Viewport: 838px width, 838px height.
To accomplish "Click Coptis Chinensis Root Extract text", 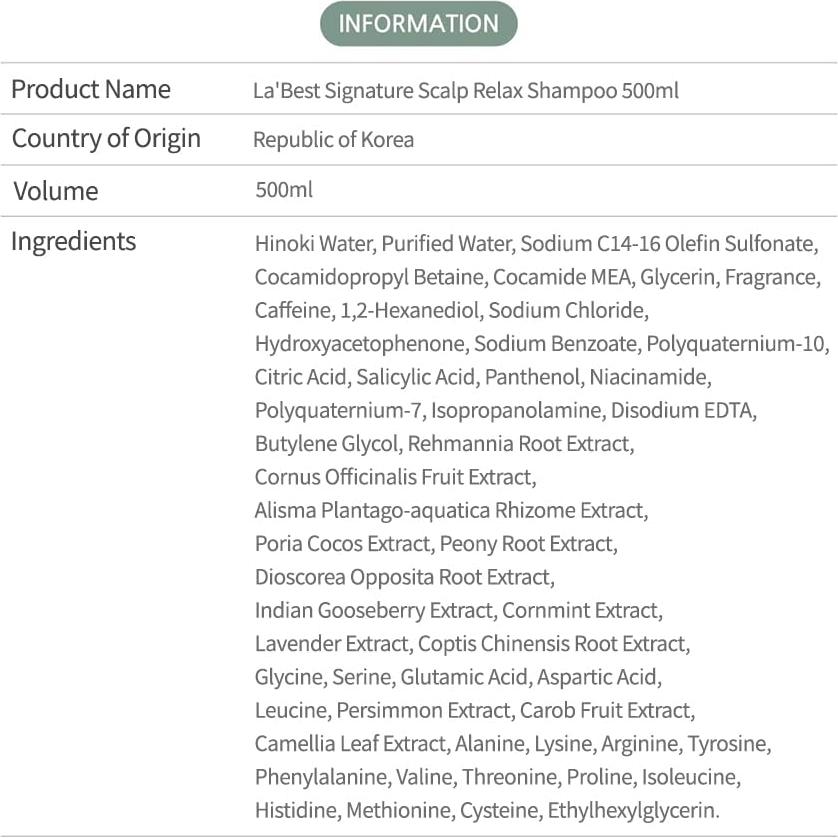I will point(552,643).
